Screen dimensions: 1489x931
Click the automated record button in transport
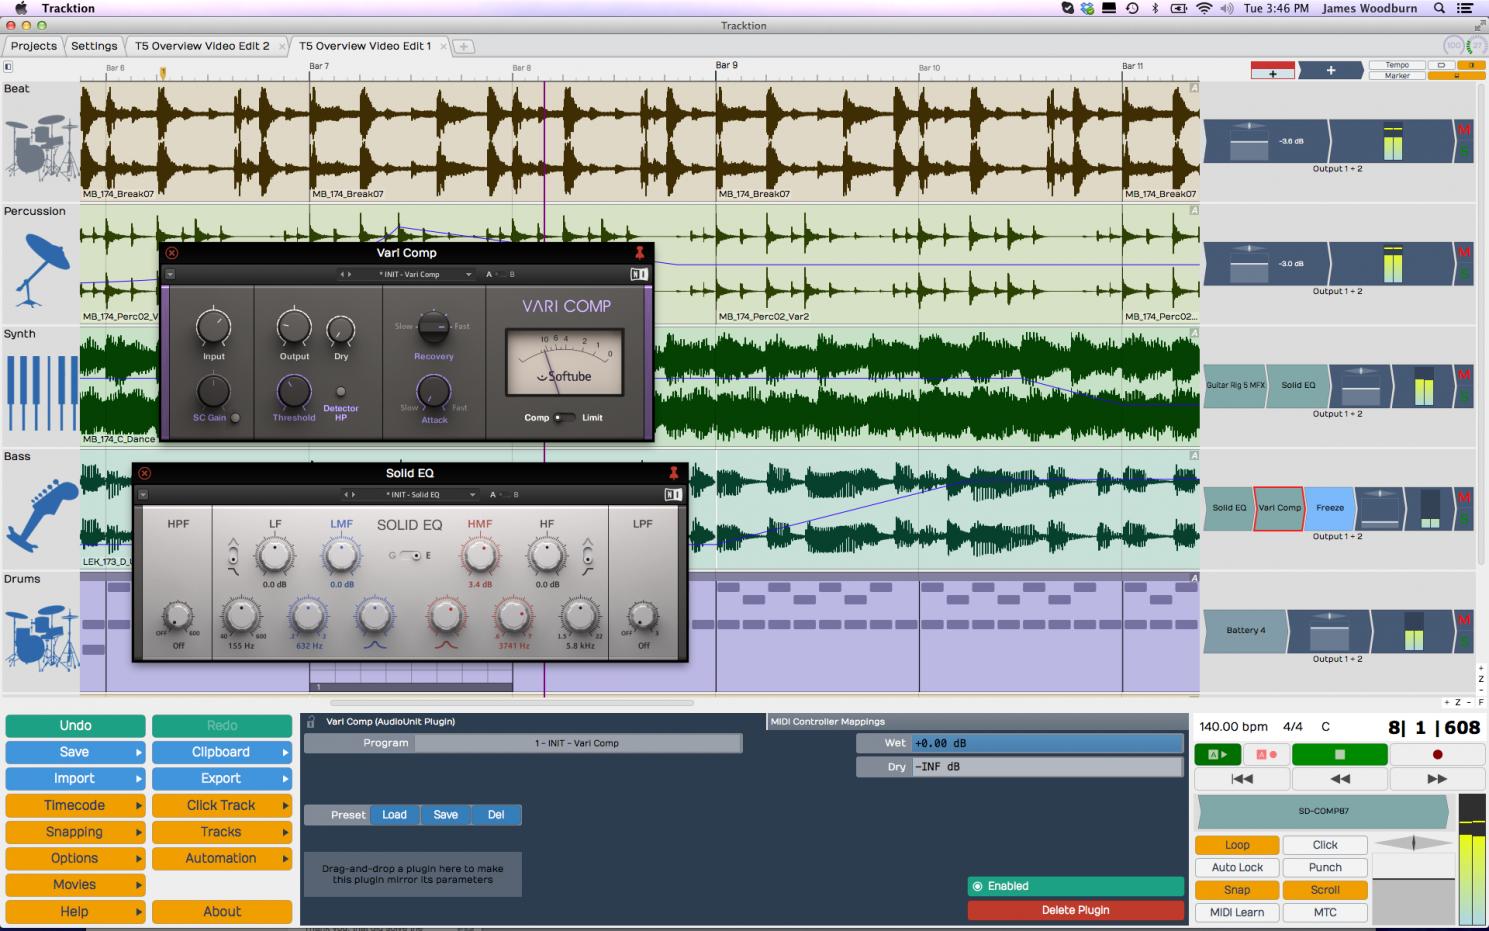(1265, 754)
